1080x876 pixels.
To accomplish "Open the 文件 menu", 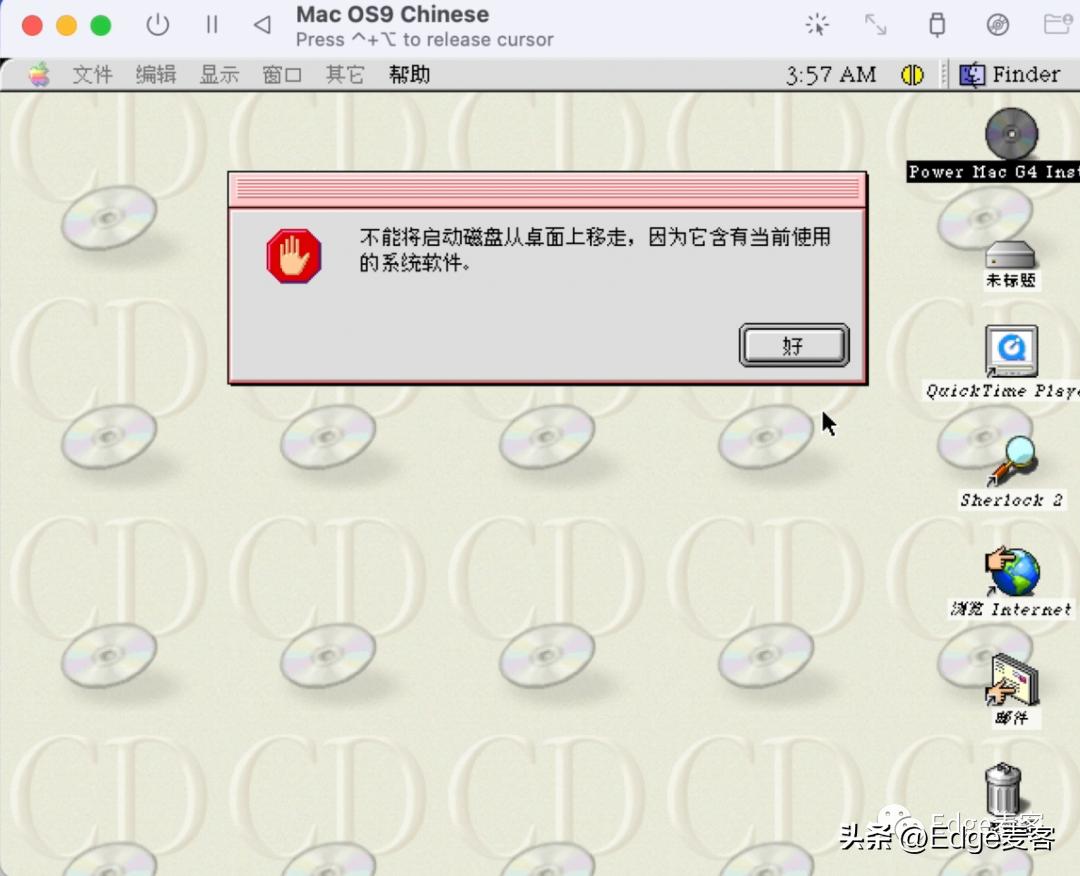I will [x=92, y=74].
